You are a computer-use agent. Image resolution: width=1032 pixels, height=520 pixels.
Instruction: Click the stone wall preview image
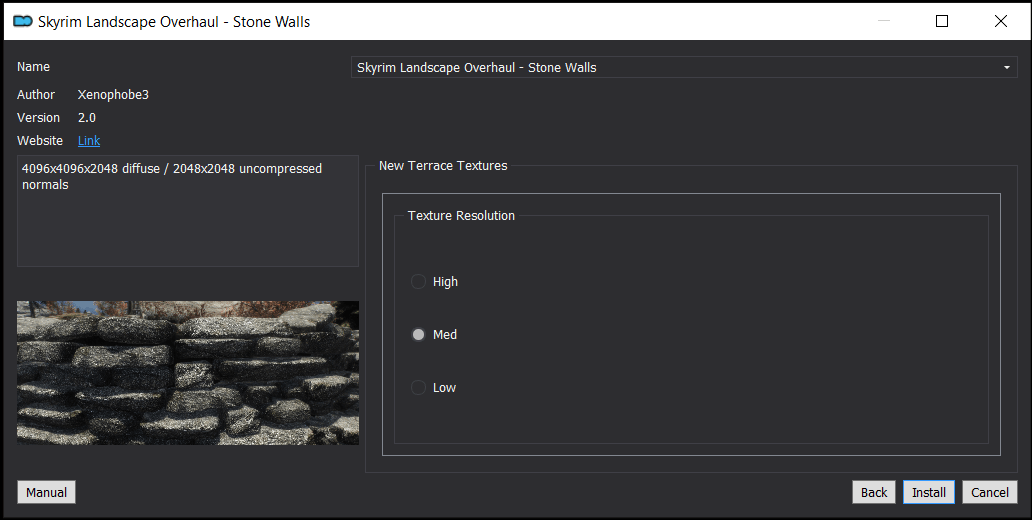[188, 373]
